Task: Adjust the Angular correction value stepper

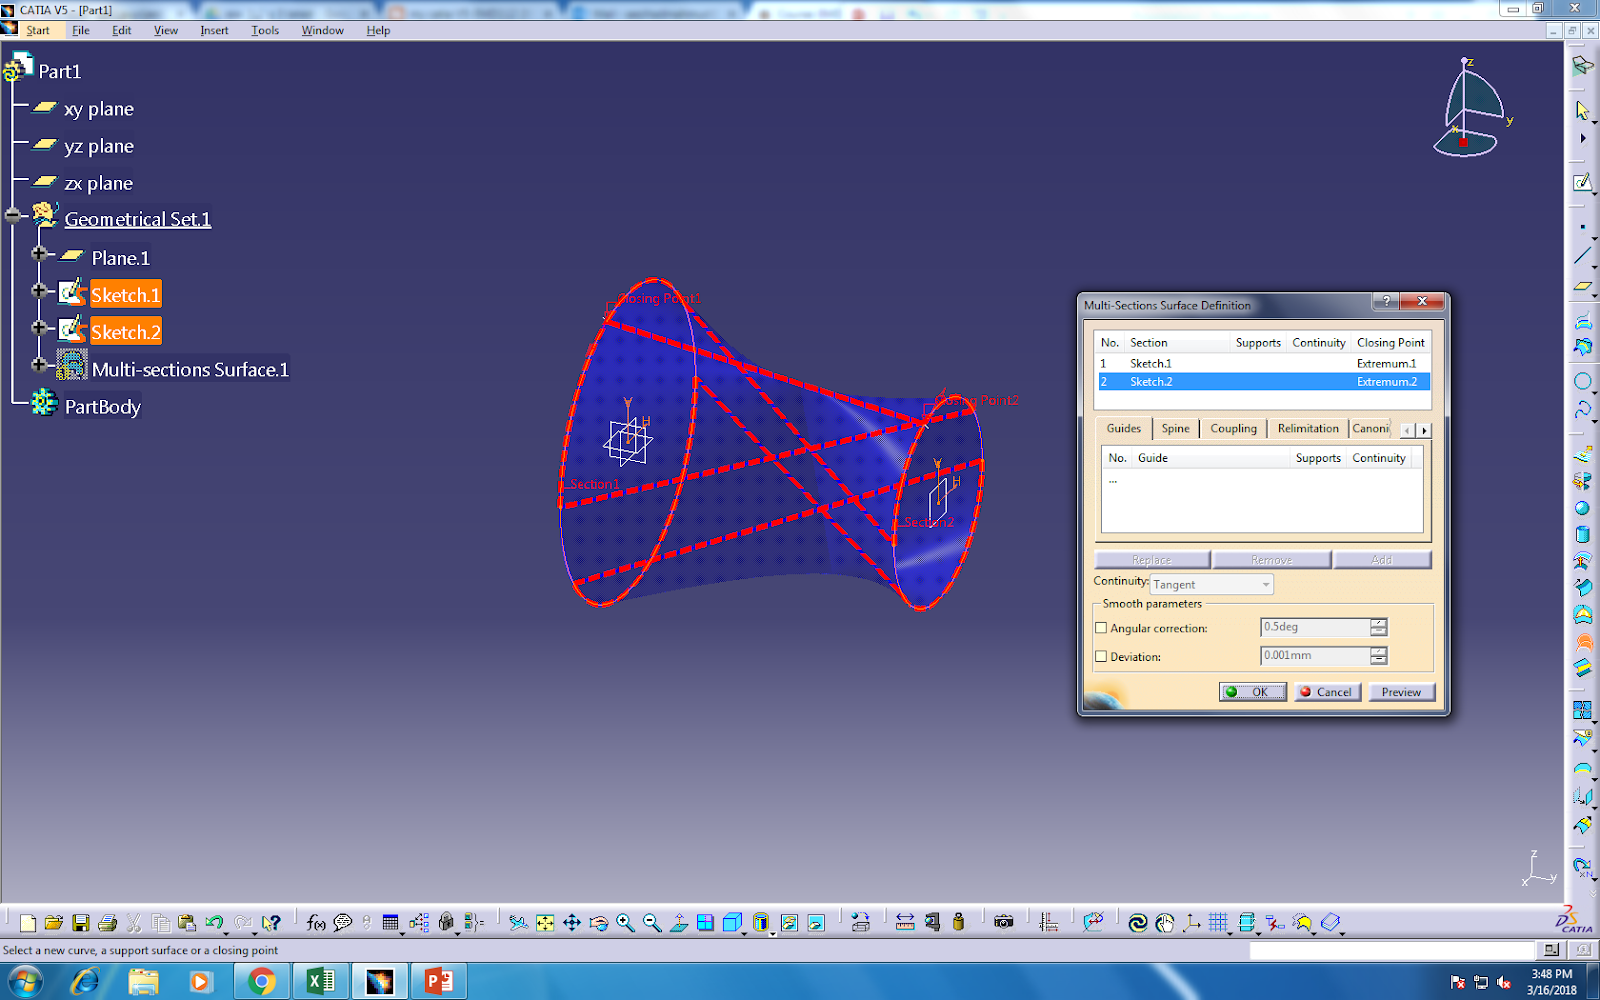Action: (x=1378, y=627)
